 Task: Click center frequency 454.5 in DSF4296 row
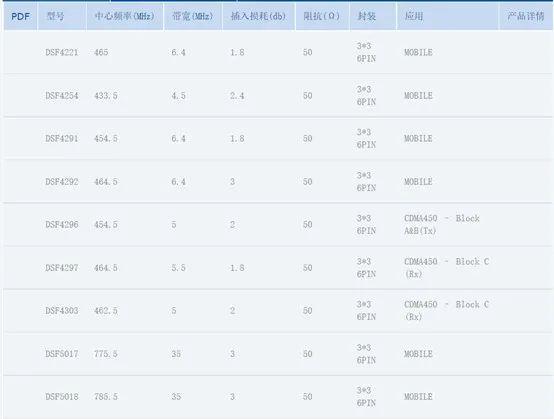click(106, 225)
